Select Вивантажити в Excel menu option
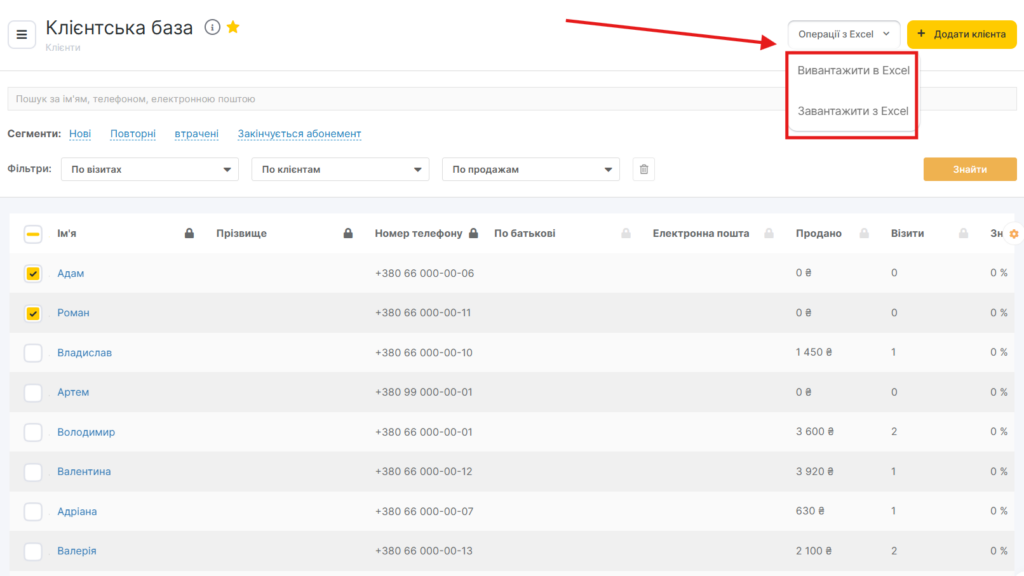The height and width of the screenshot is (576, 1024). click(x=852, y=71)
